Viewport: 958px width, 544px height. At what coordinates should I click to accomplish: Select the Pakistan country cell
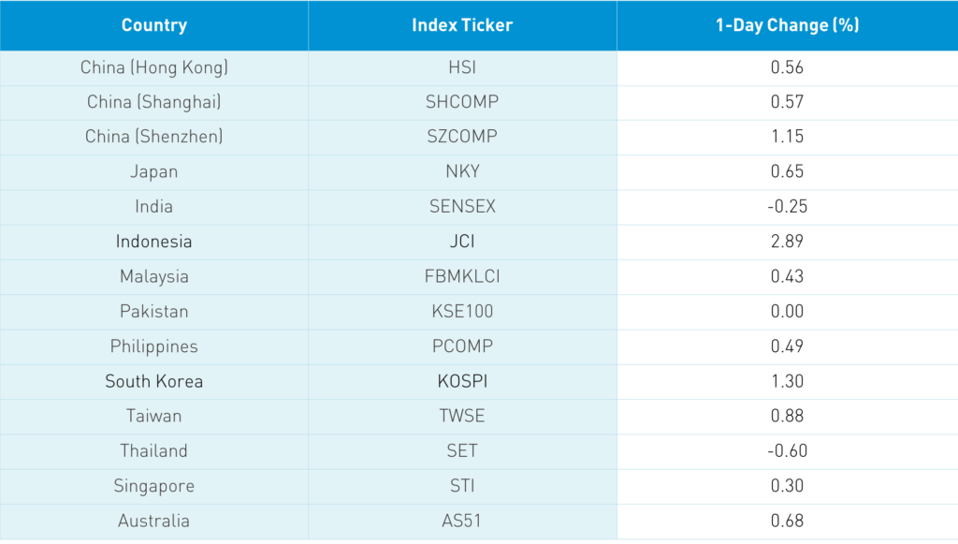(x=154, y=311)
